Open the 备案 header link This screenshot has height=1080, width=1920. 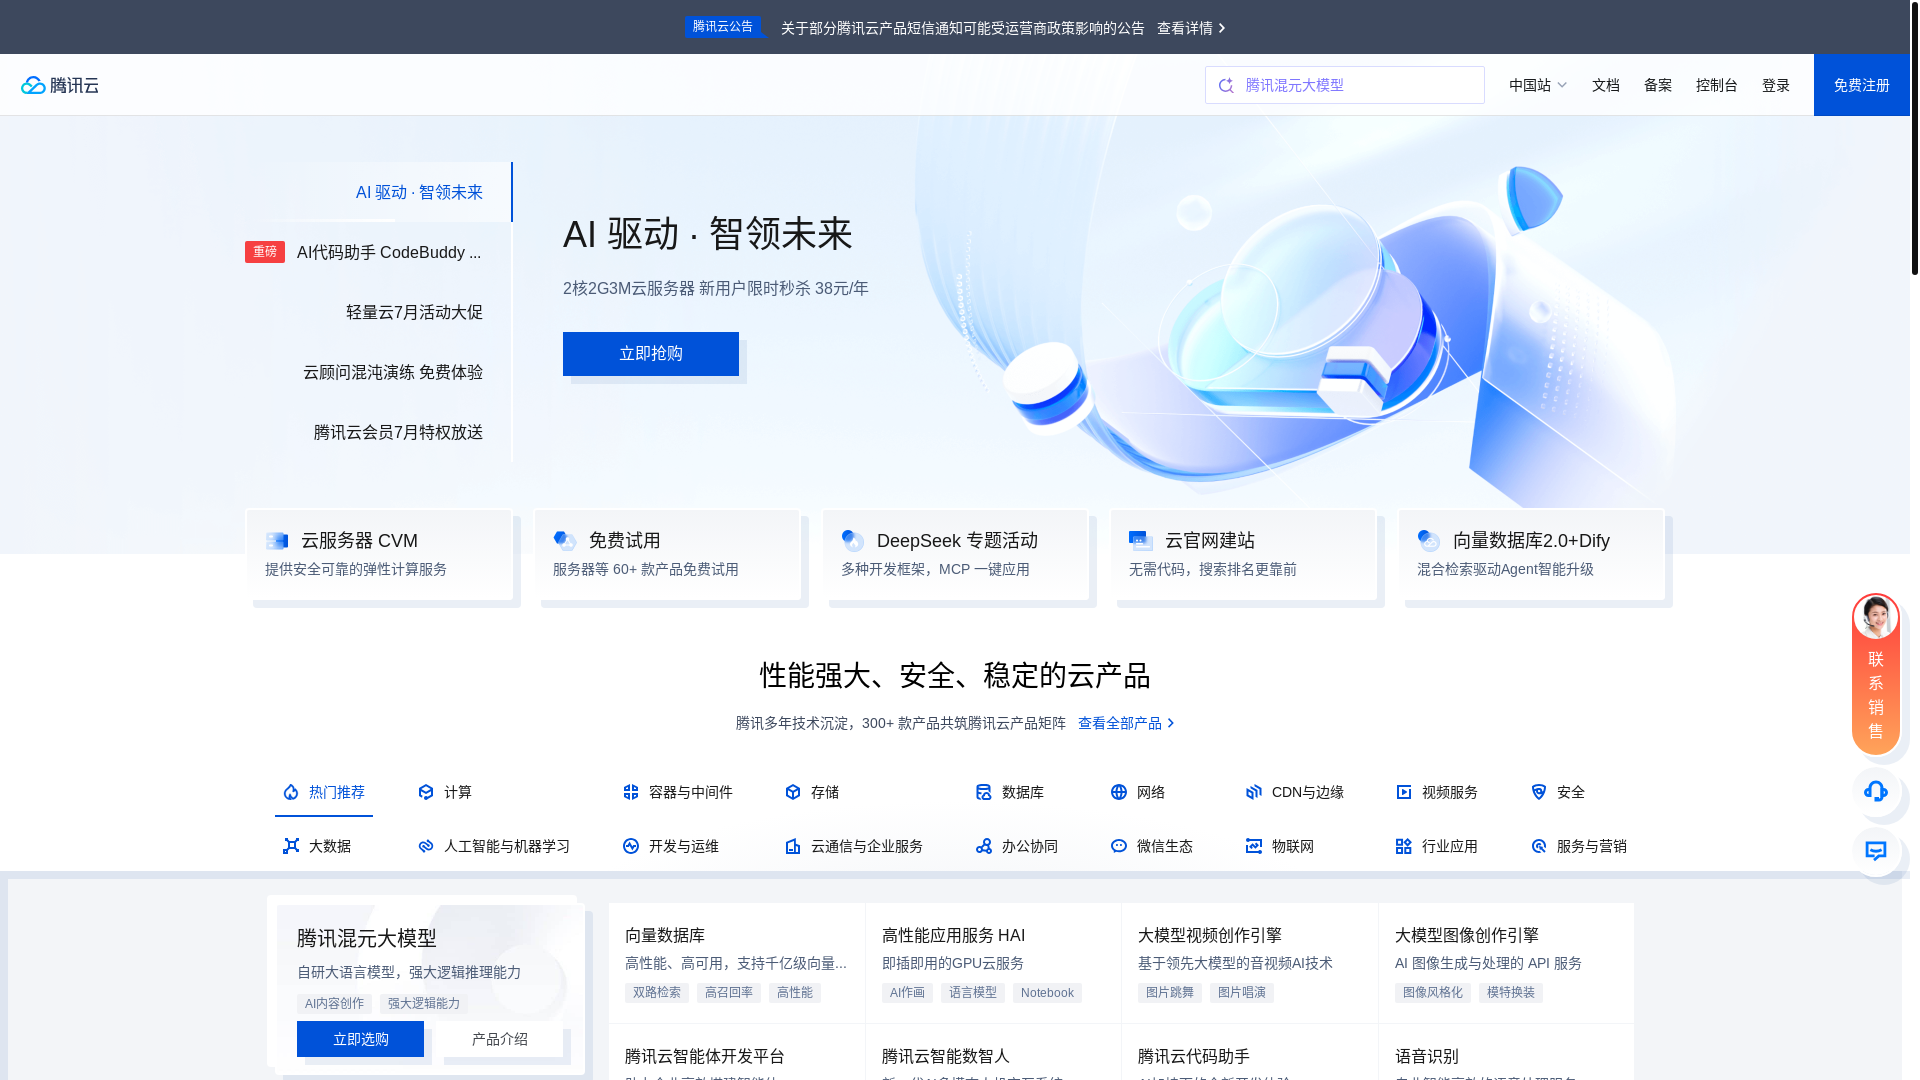click(1658, 85)
